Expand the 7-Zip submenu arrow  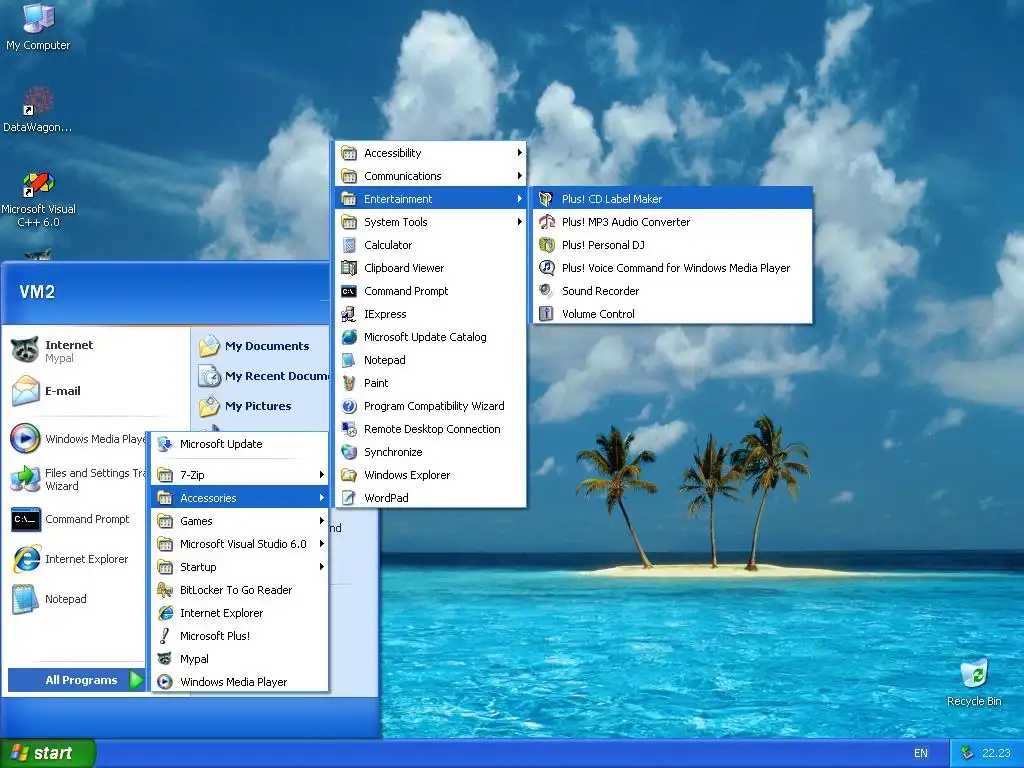point(321,475)
